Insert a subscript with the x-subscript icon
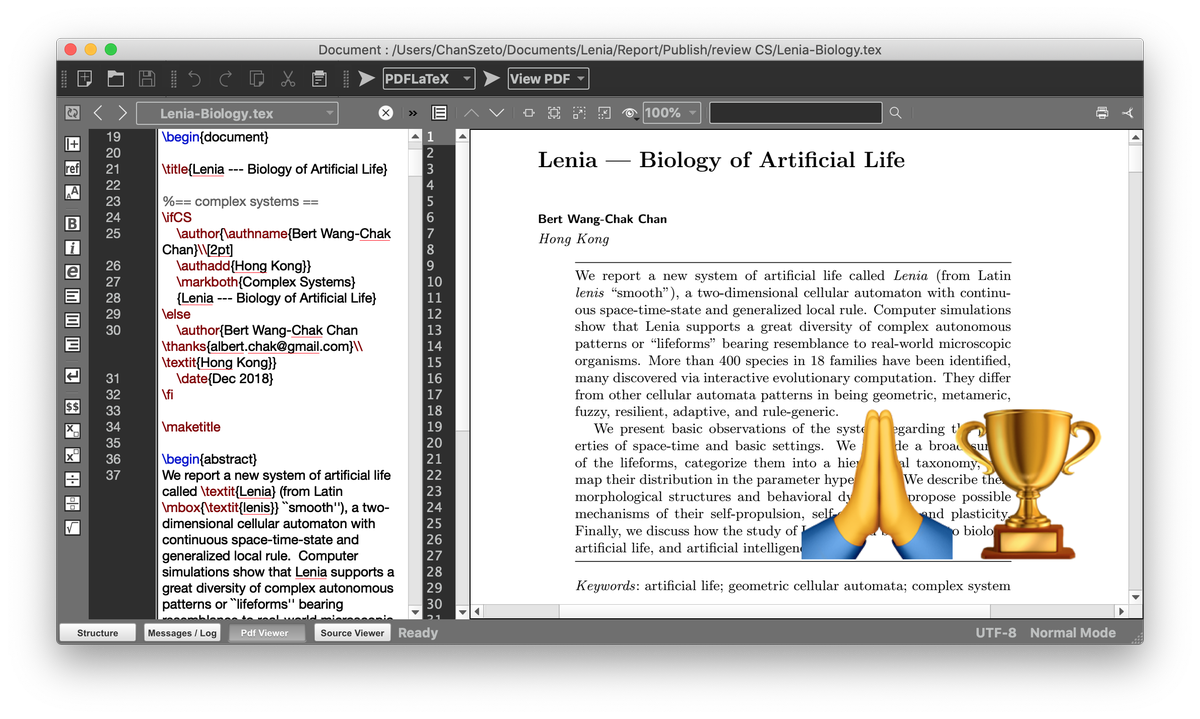 72,431
